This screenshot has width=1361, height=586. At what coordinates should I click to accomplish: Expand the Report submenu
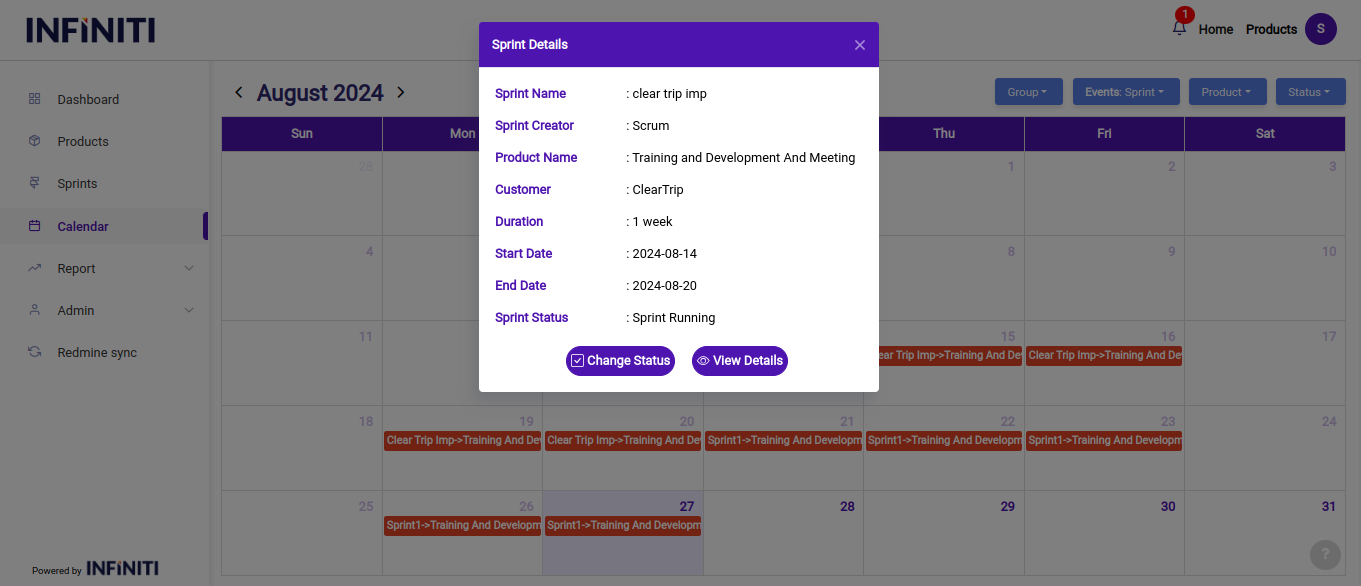189,268
